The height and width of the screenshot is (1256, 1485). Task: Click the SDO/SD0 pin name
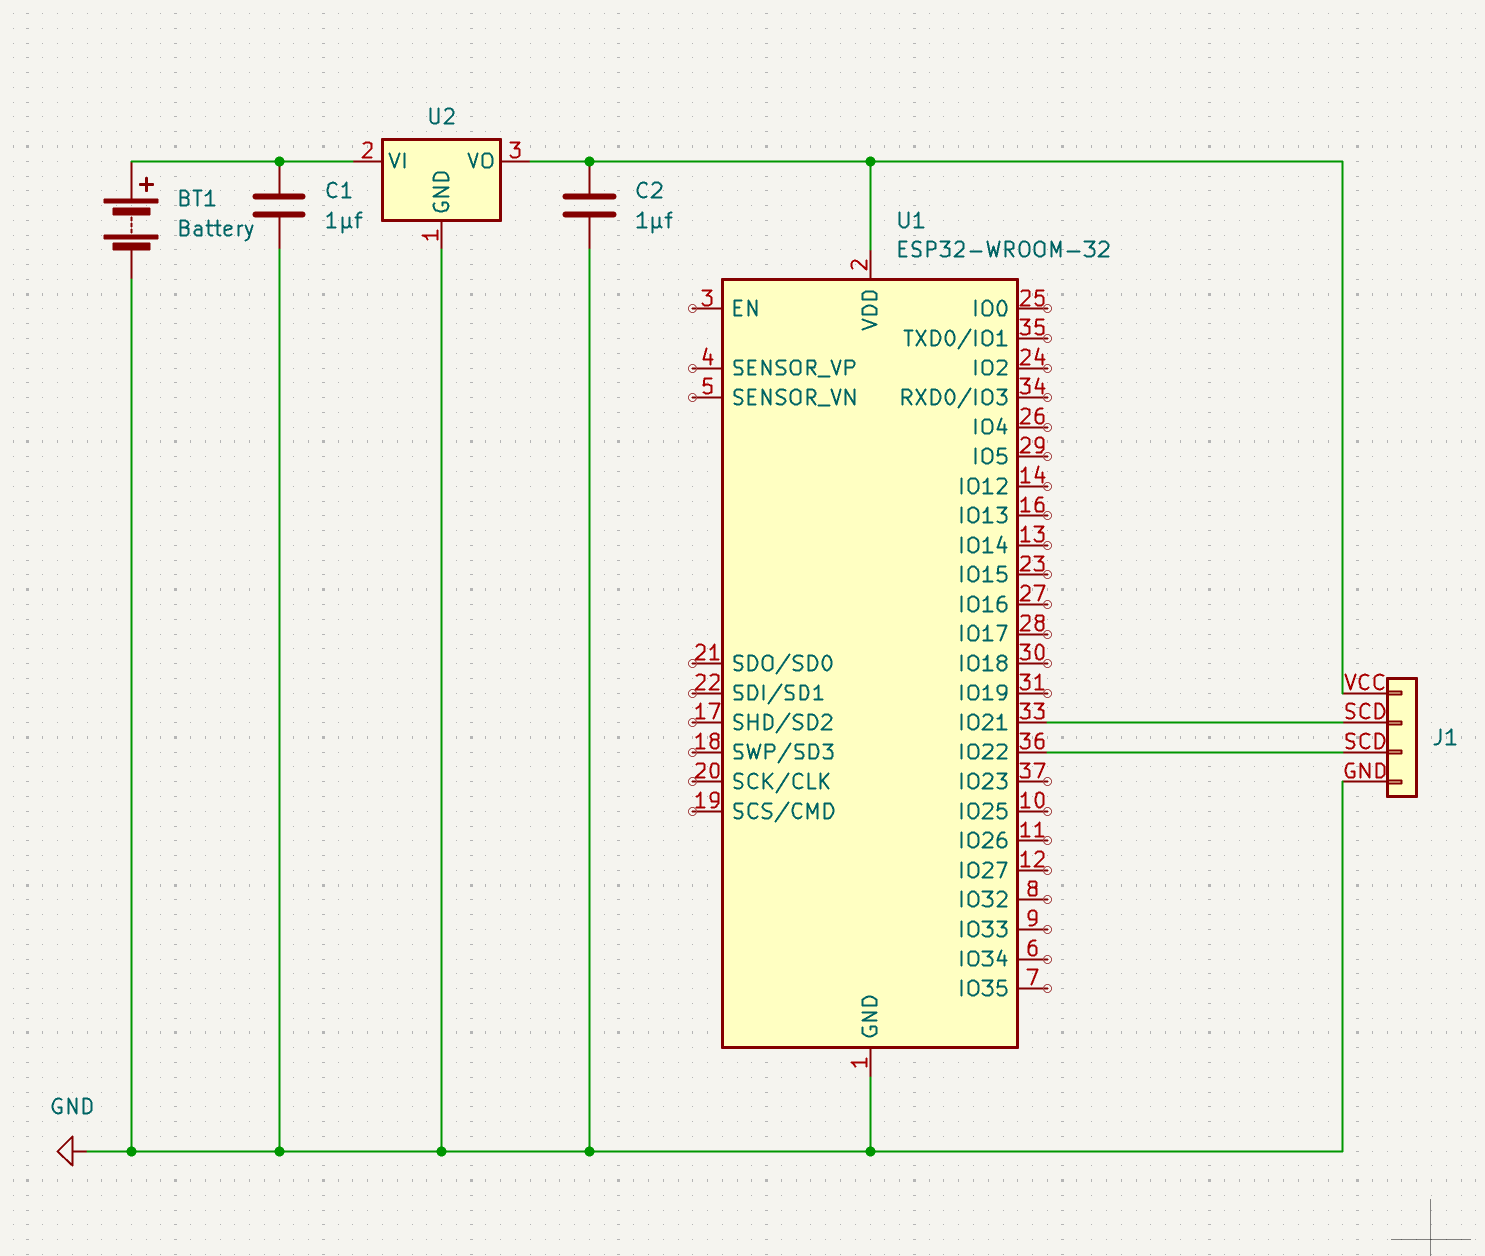coord(783,663)
